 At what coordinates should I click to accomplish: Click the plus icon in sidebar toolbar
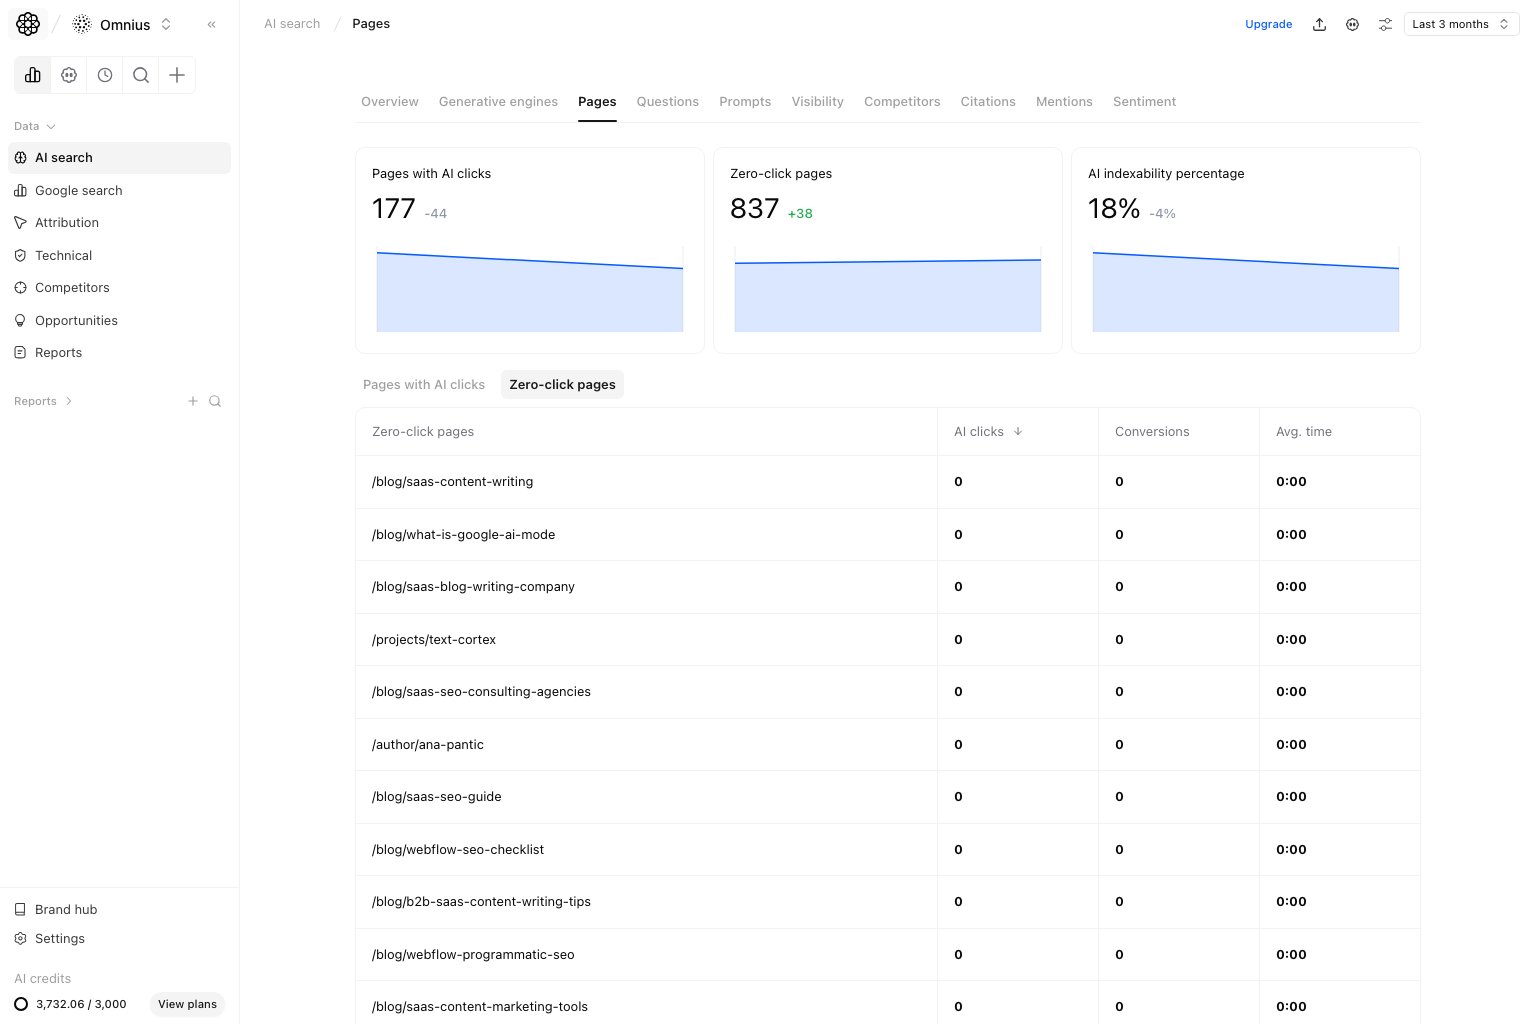pyautogui.click(x=177, y=75)
